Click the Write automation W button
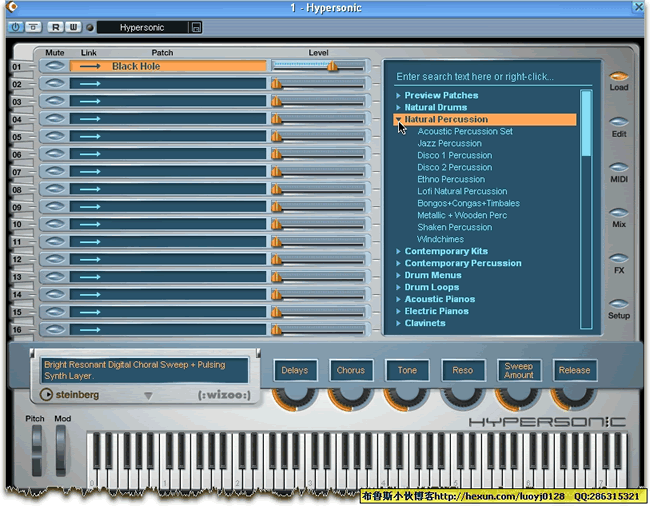This screenshot has height=506, width=650. click(x=73, y=27)
